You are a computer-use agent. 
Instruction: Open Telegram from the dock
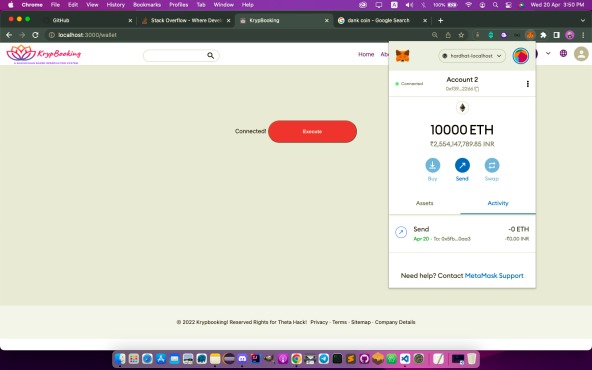[x=324, y=358]
